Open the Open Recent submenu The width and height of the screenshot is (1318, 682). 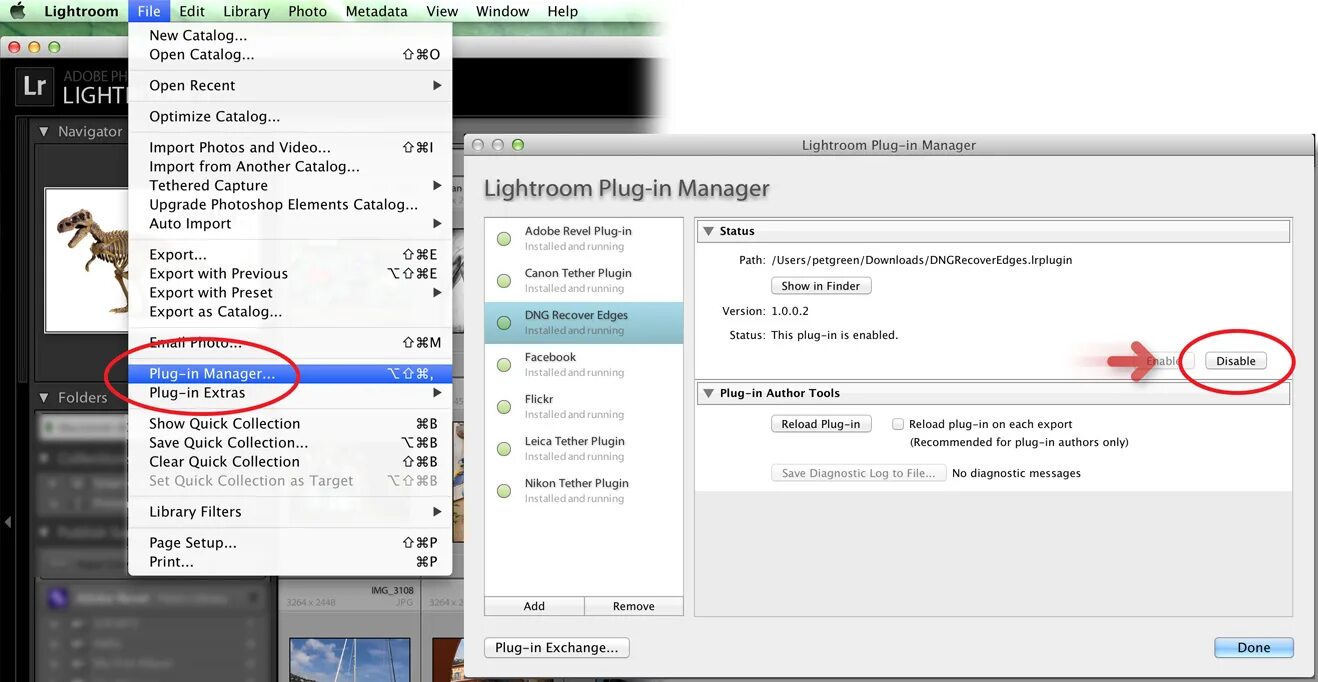point(290,85)
